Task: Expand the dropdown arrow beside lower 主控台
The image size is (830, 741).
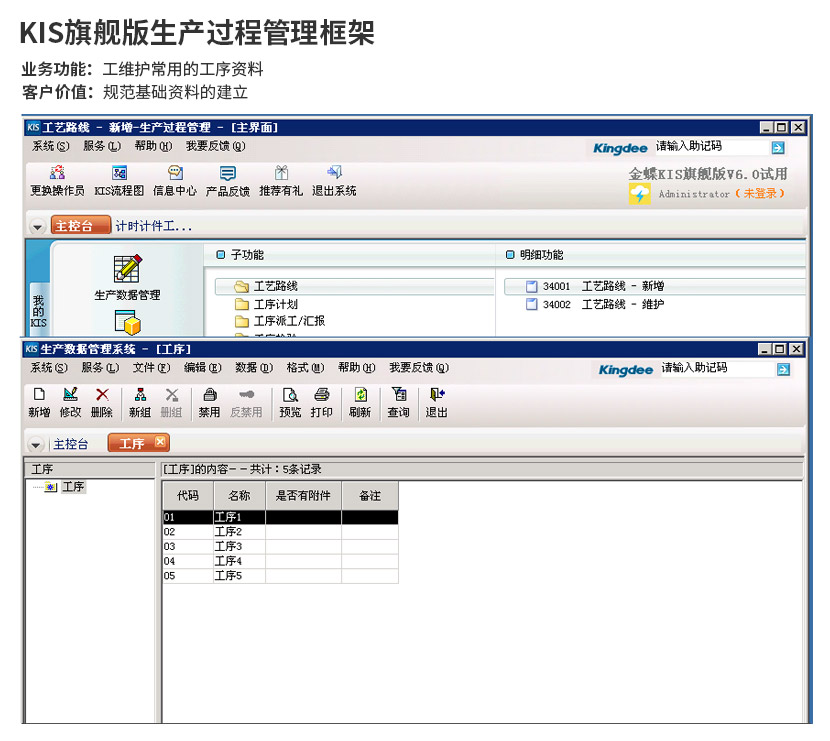Action: tap(37, 444)
